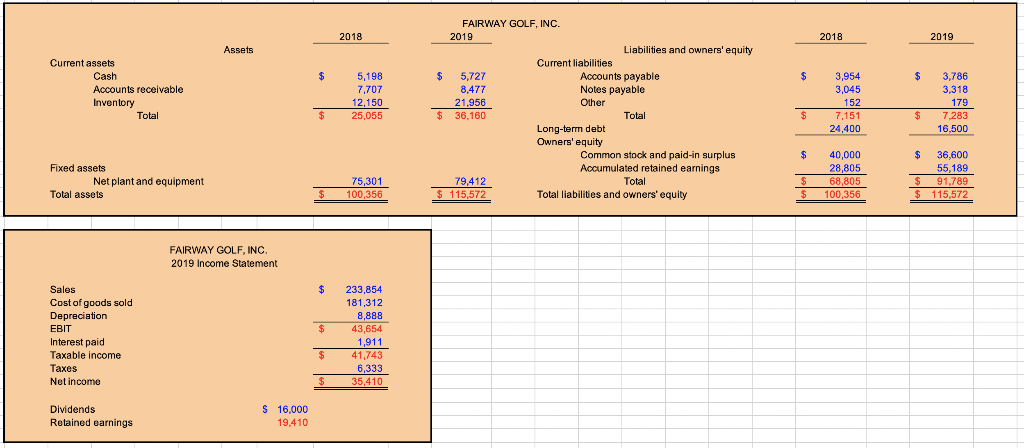Select owners' equity total 68,805
1024x448 pixels.
[x=845, y=181]
